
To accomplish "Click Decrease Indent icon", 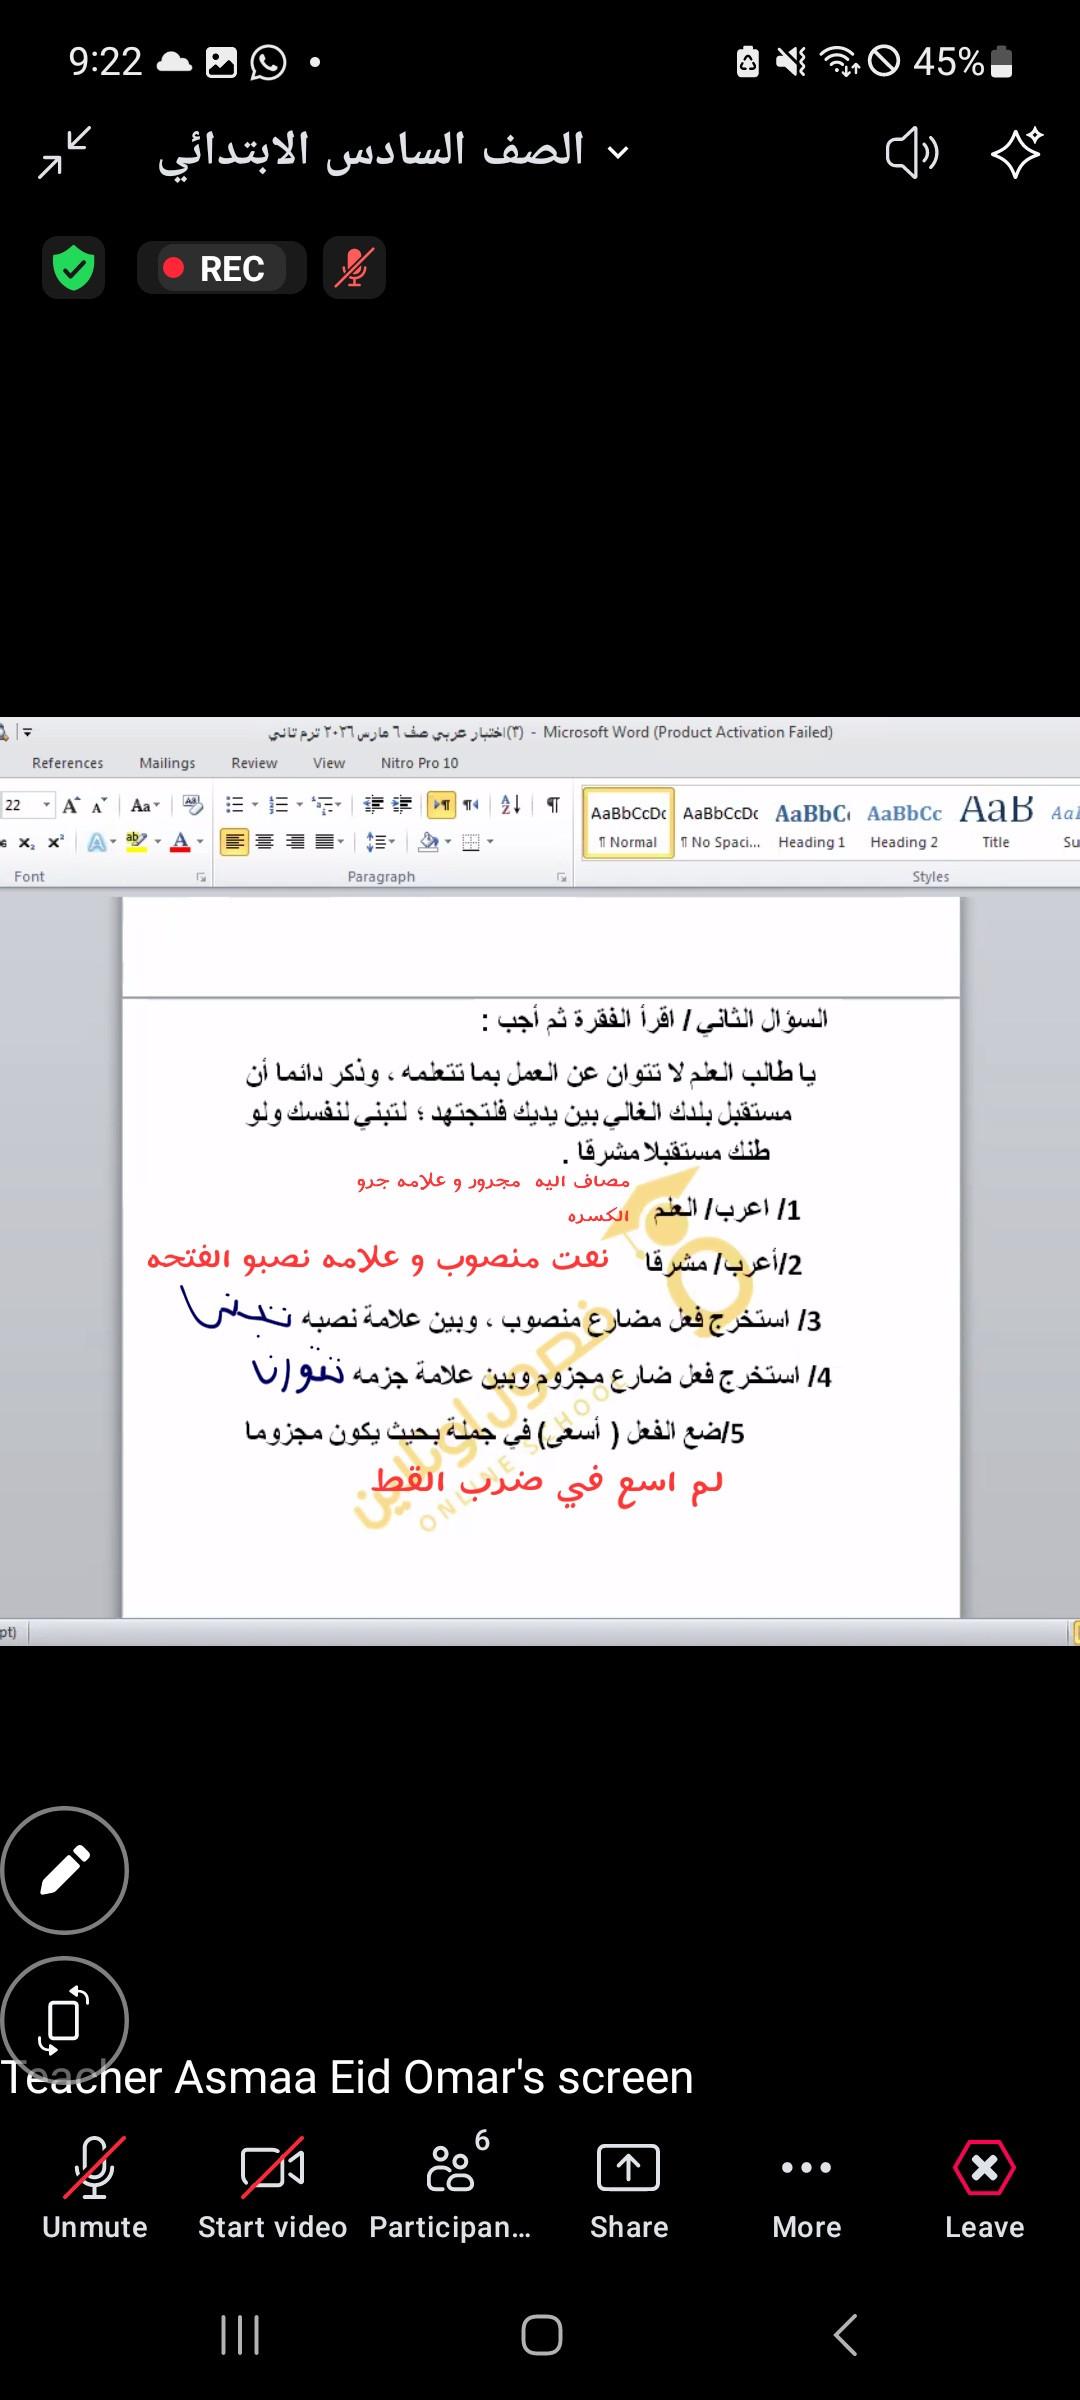I will click(373, 805).
